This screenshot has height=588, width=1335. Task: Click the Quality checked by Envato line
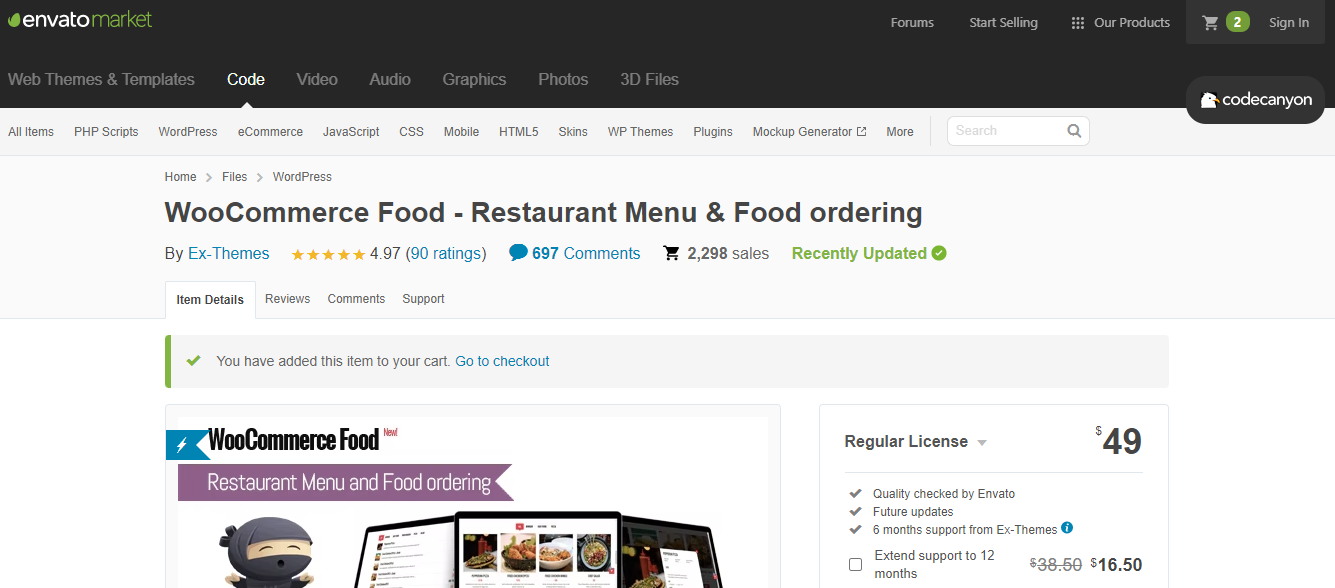(x=944, y=493)
